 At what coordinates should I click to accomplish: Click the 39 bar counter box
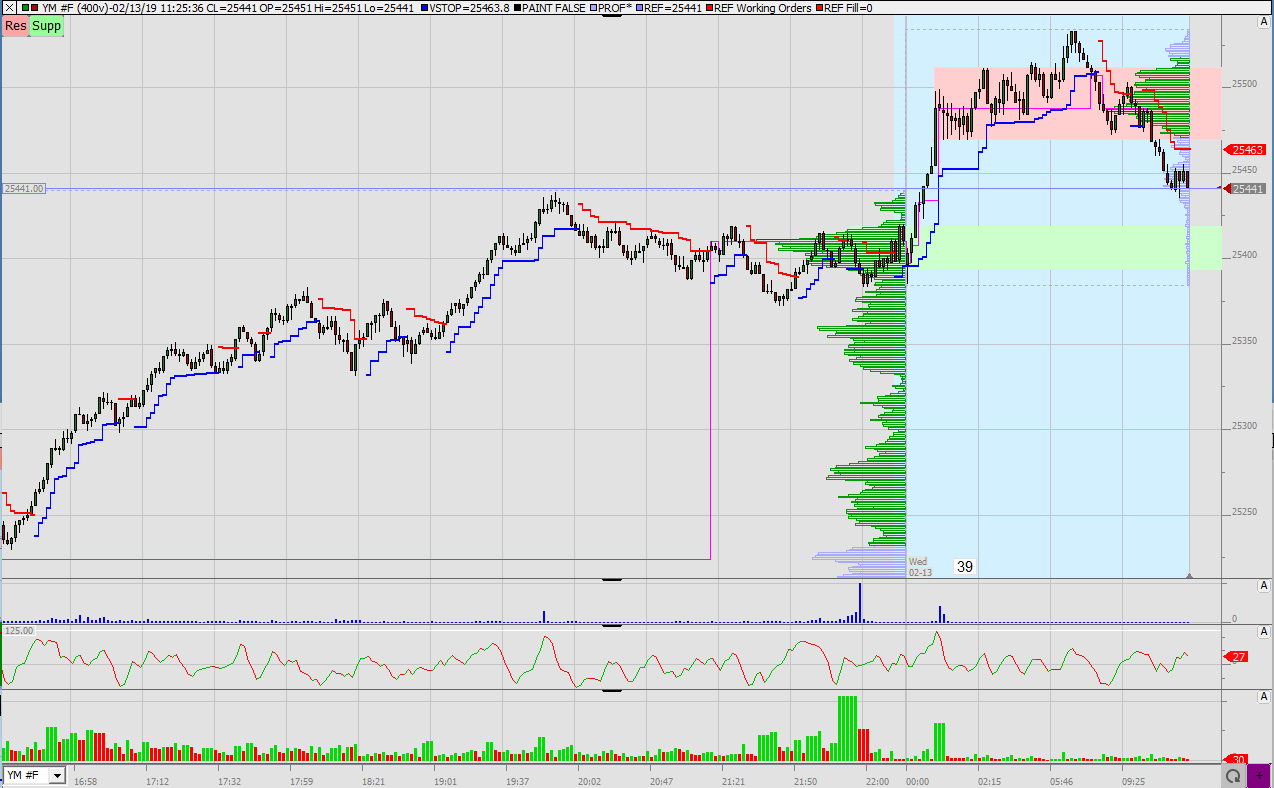click(x=963, y=566)
